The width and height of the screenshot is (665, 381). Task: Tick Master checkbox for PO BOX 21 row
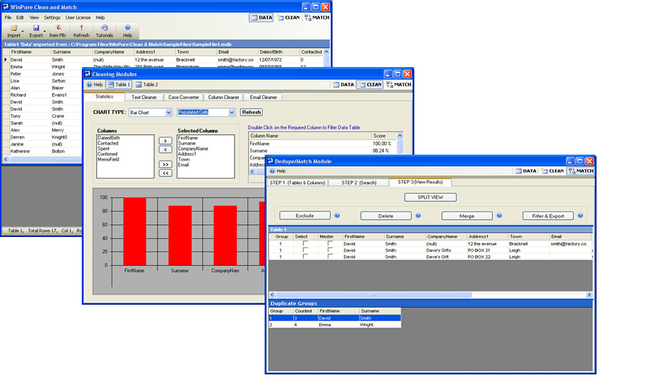click(330, 250)
